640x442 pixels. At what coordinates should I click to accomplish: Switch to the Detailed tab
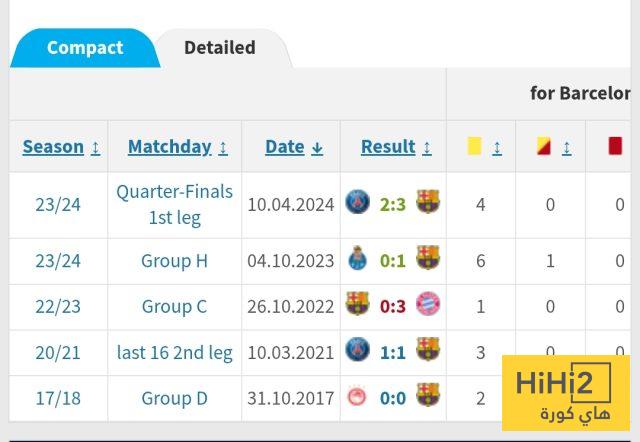click(220, 48)
